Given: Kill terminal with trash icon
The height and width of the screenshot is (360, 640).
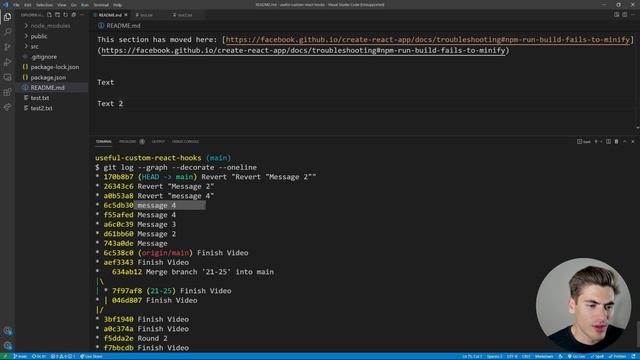Looking at the screenshot, I should [x=616, y=142].
